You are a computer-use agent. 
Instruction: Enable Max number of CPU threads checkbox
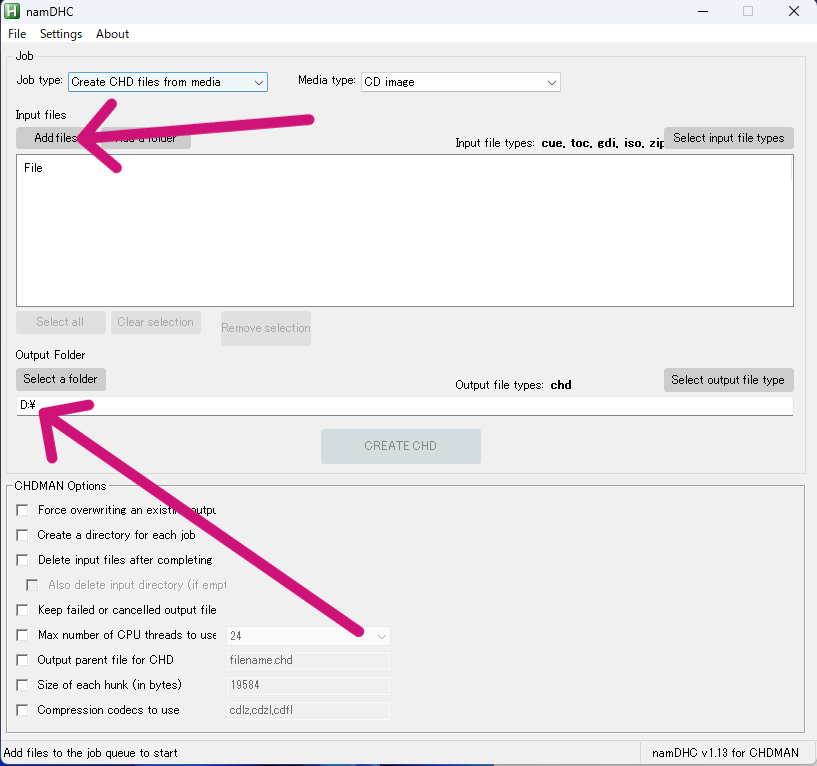pyautogui.click(x=22, y=635)
